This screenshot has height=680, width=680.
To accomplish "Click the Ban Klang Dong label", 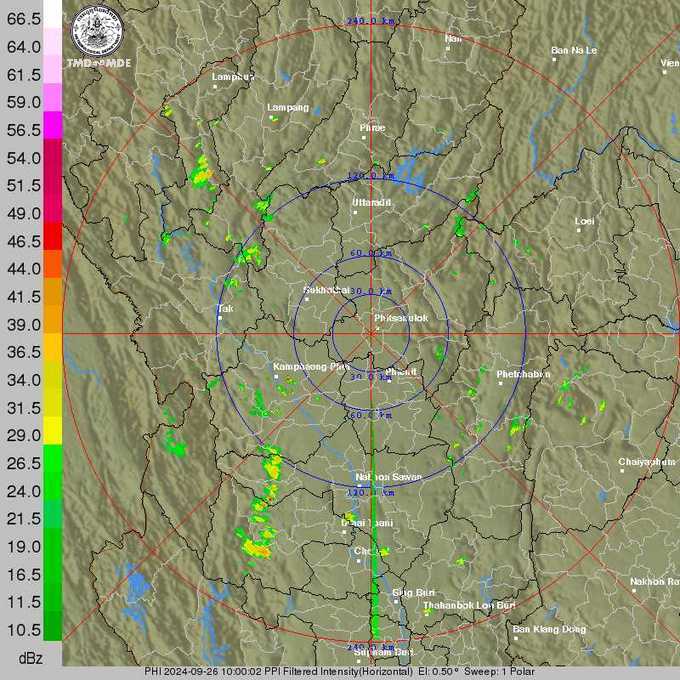I will tap(549, 629).
